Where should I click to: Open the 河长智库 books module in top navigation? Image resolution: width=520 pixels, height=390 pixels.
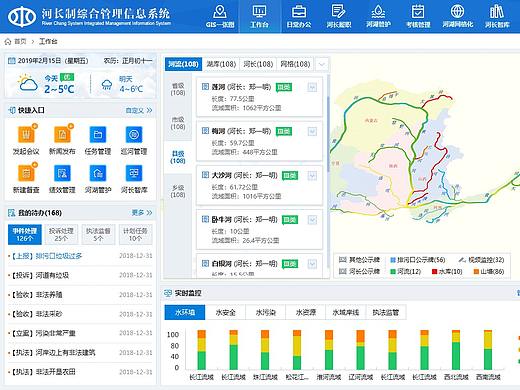pyautogui.click(x=497, y=16)
